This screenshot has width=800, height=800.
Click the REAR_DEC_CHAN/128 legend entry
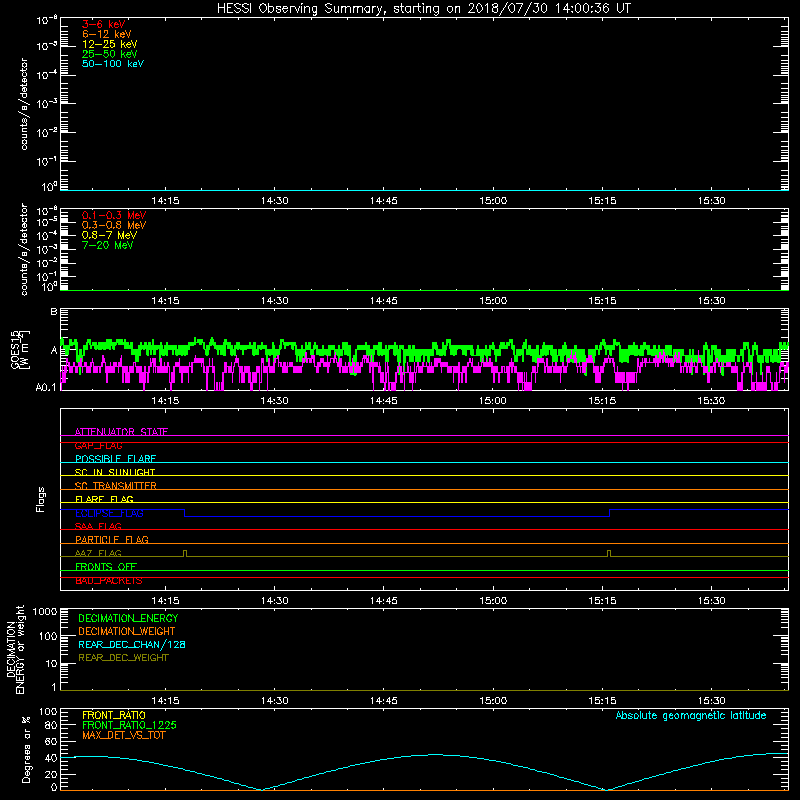point(132,644)
